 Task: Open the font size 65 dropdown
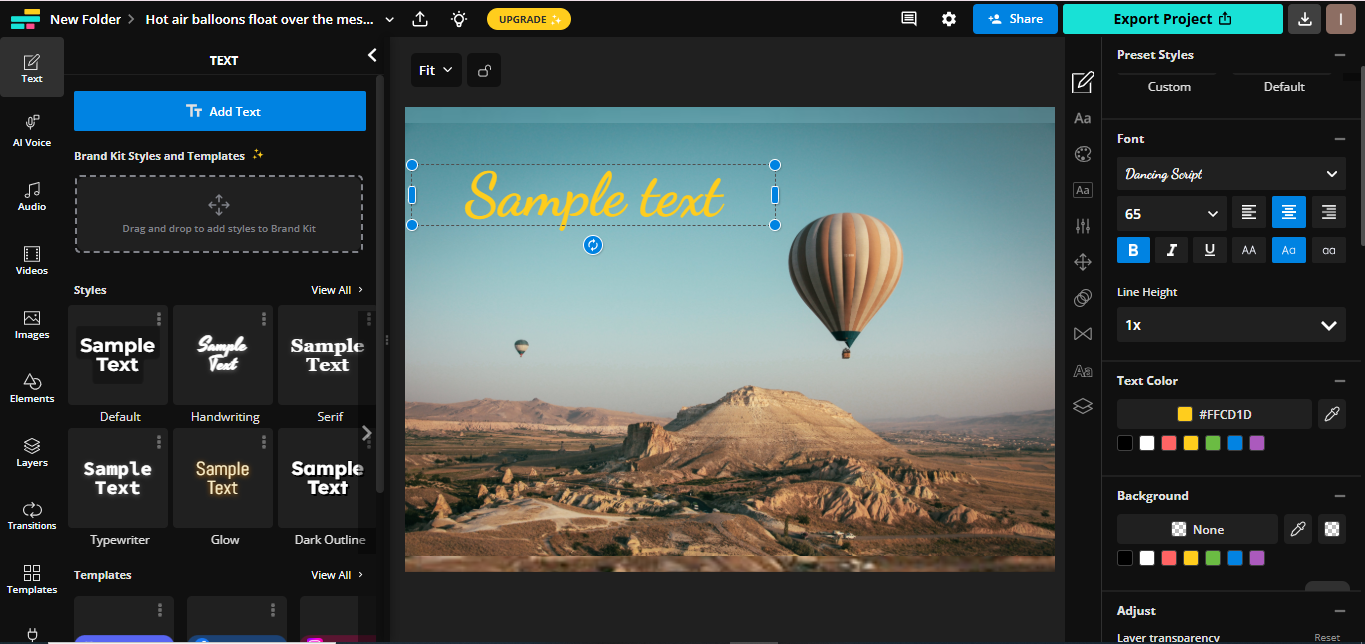click(x=1171, y=213)
